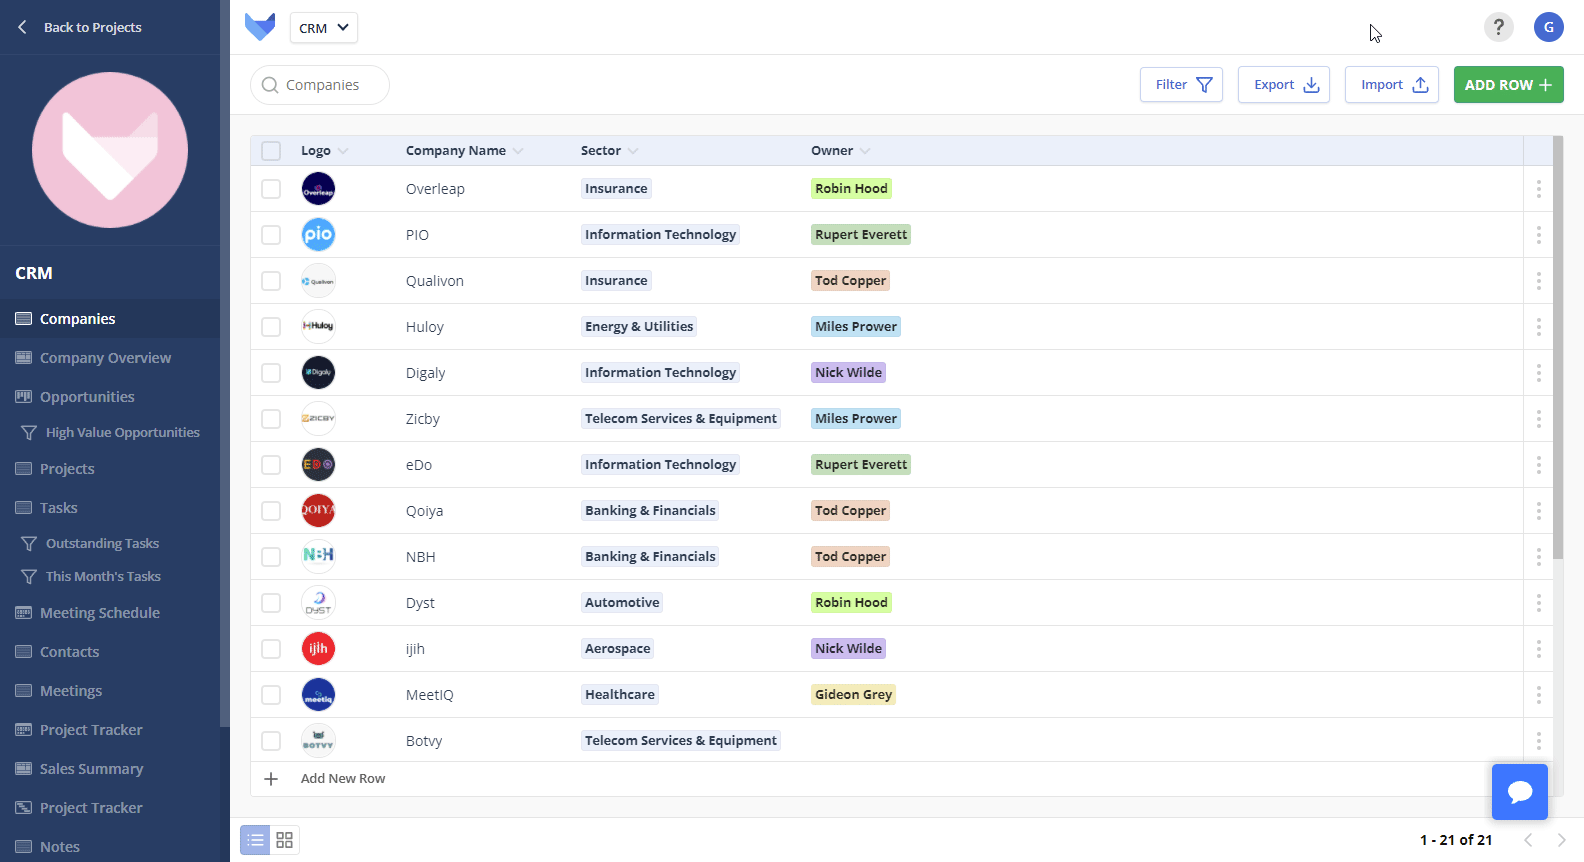The width and height of the screenshot is (1584, 862).
Task: Tick the checkbox for Qualivon row
Action: coord(271,281)
